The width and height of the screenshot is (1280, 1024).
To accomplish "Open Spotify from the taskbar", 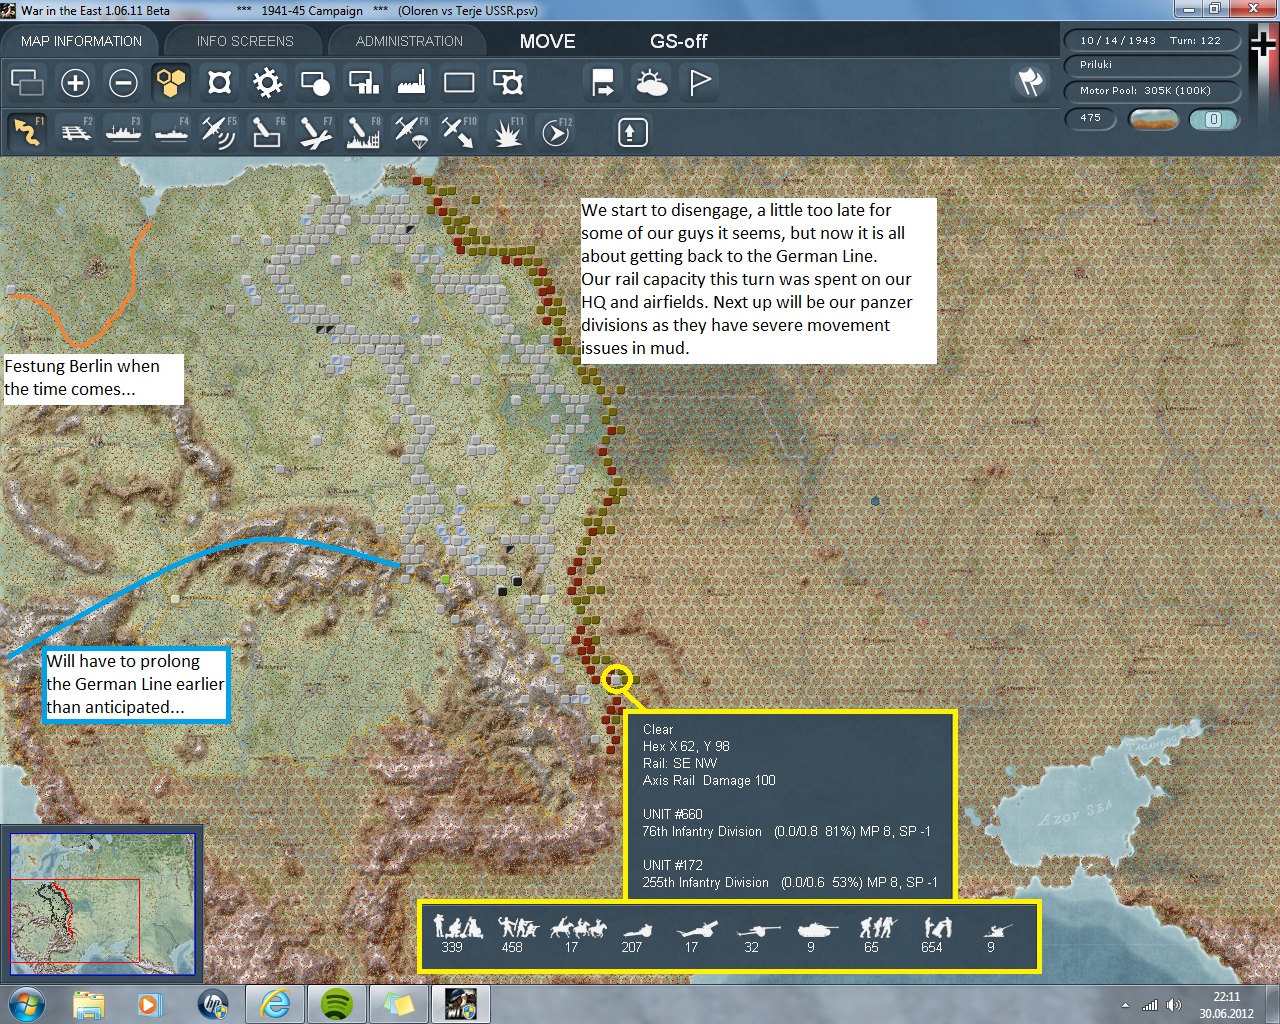I will coord(337,1003).
